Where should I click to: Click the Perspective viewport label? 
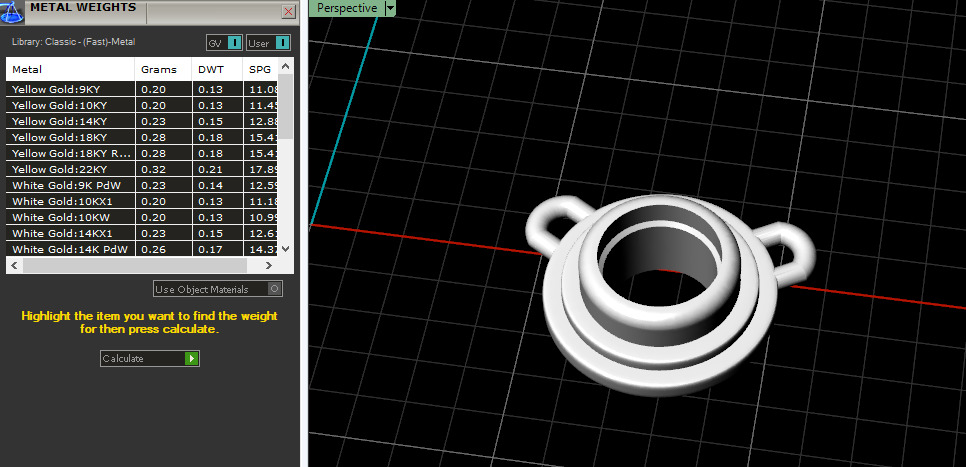[x=346, y=8]
